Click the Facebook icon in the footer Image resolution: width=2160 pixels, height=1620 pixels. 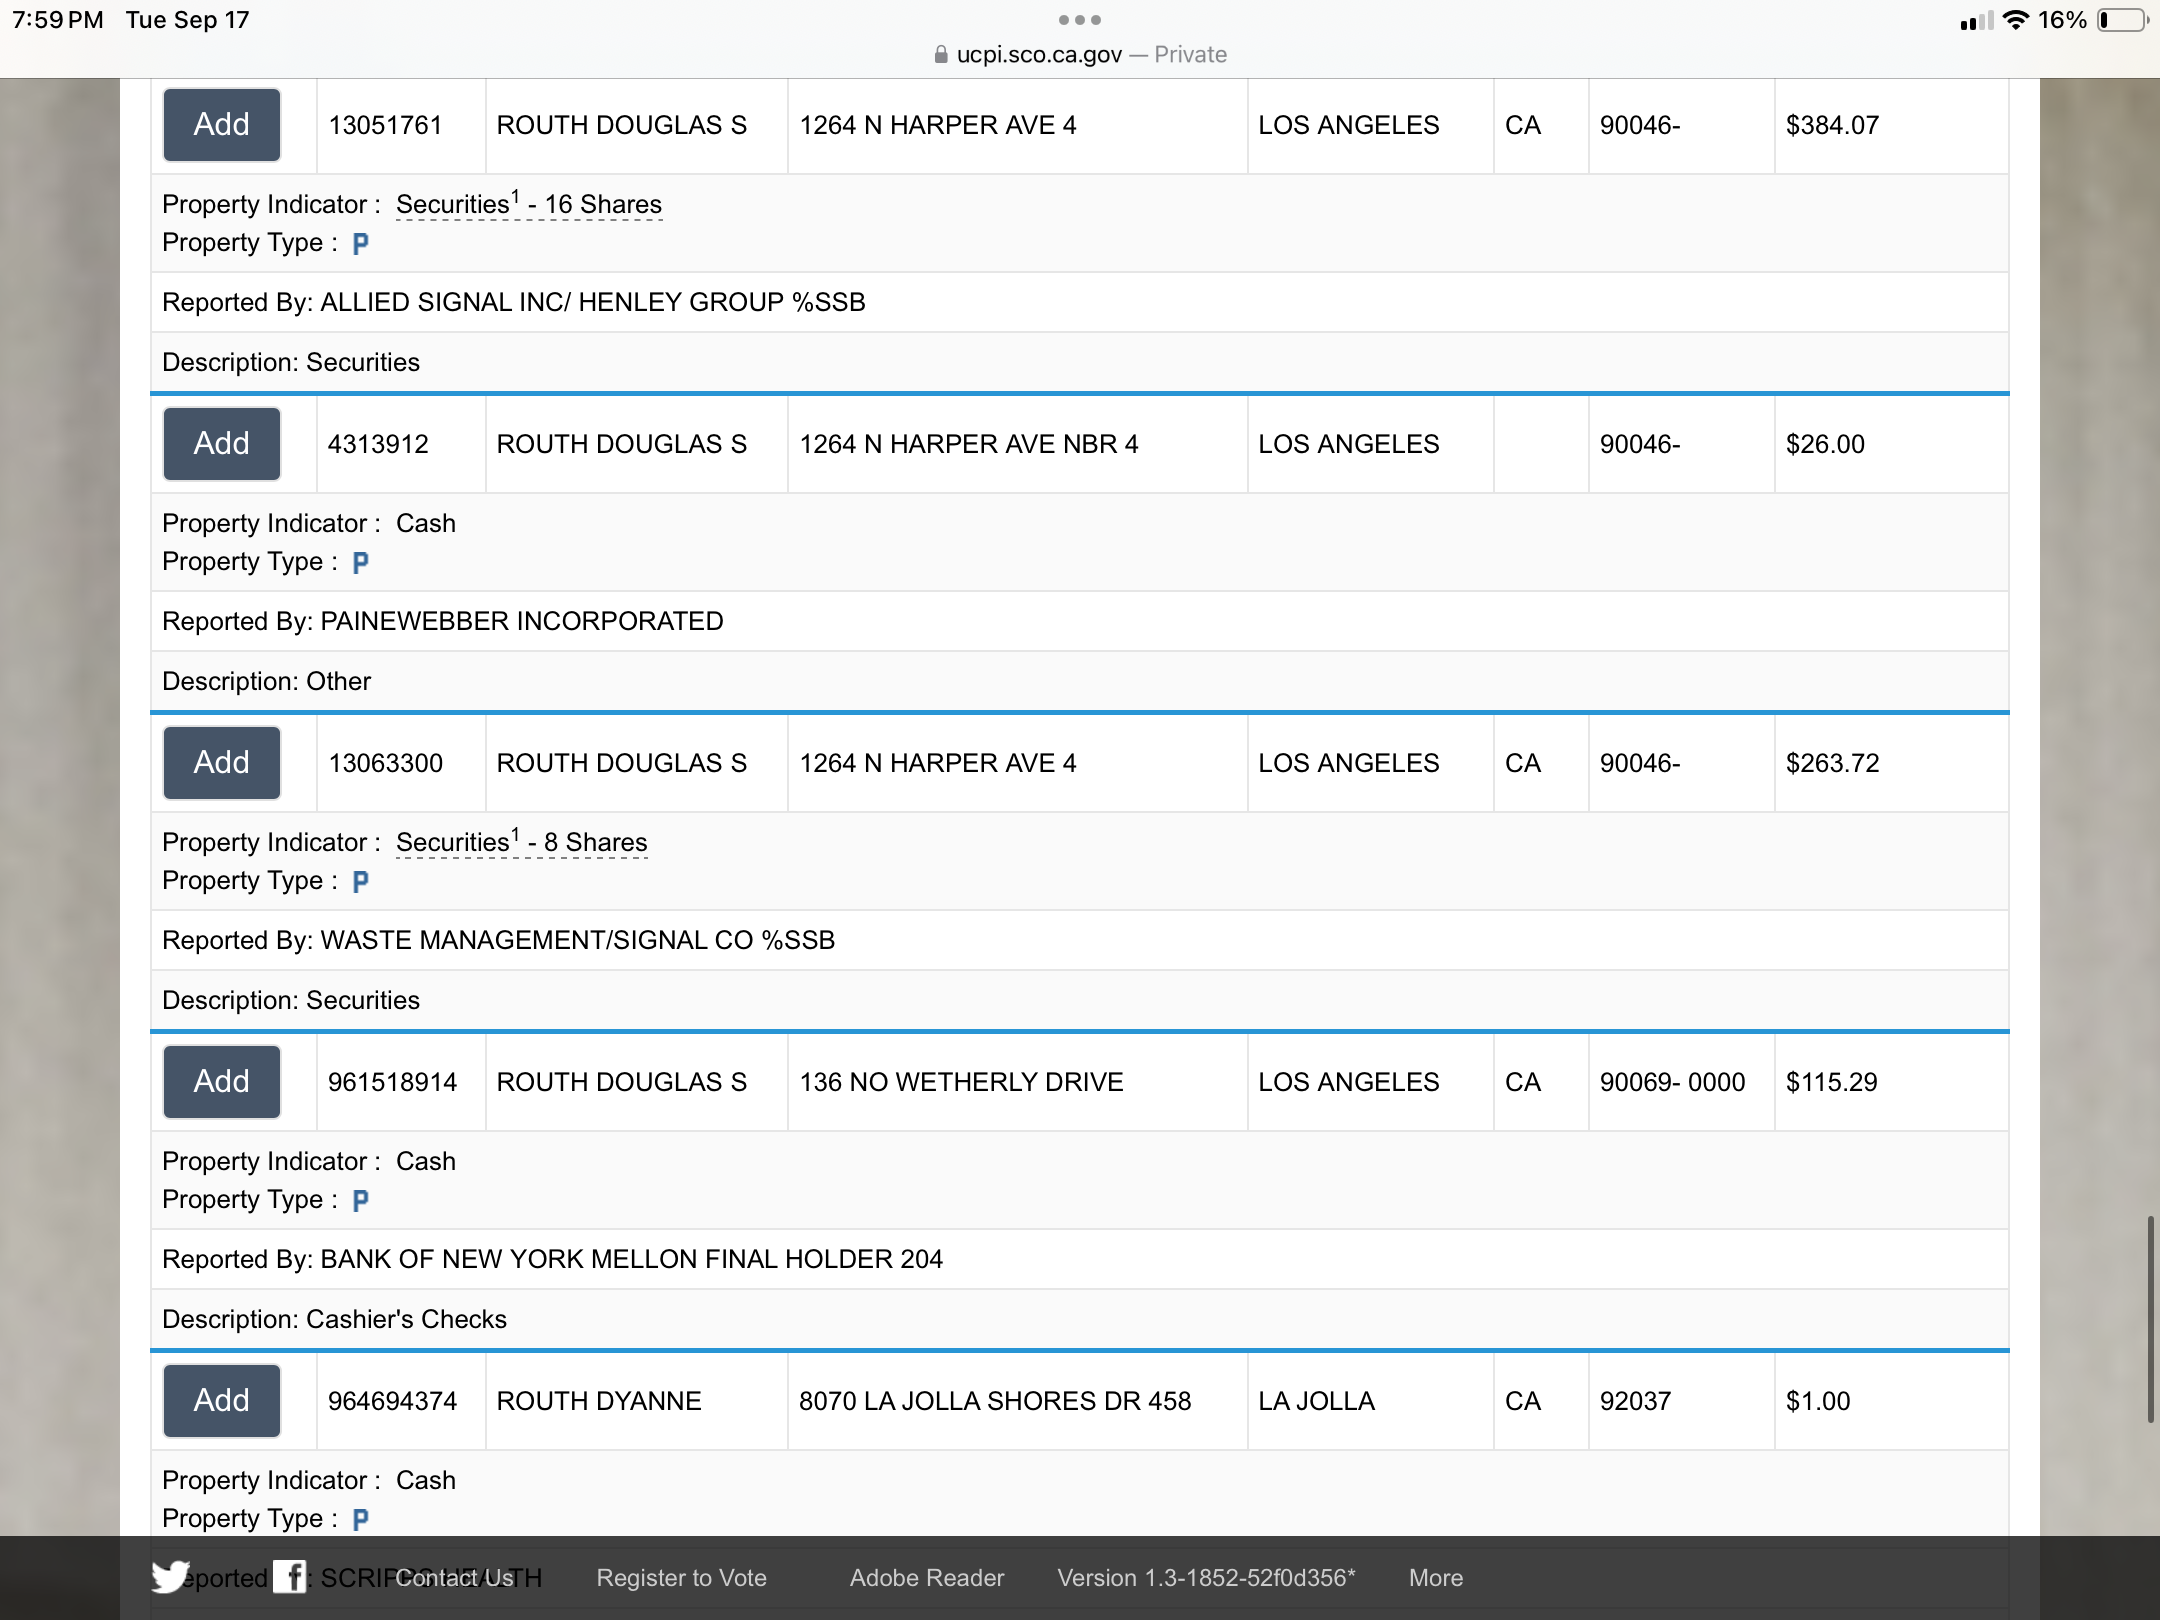click(290, 1577)
